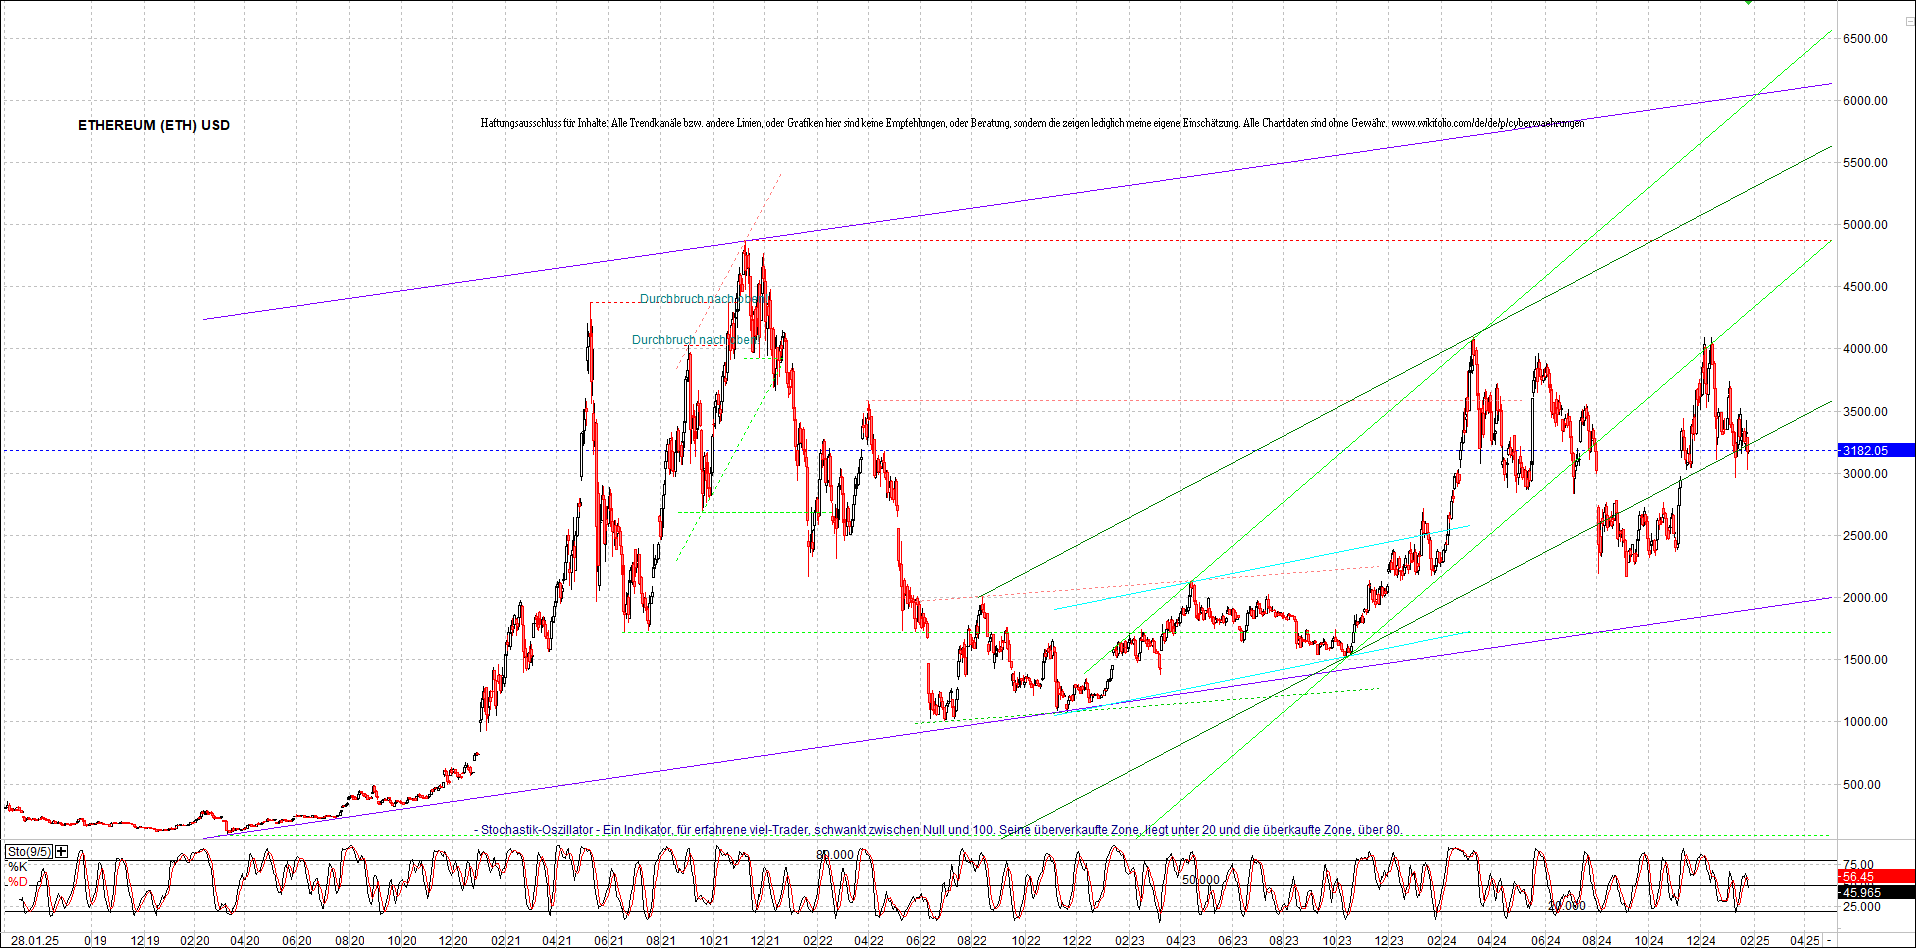
Task: Click the chart title ETHEREUM (ETH) USD
Action: pyautogui.click(x=153, y=125)
